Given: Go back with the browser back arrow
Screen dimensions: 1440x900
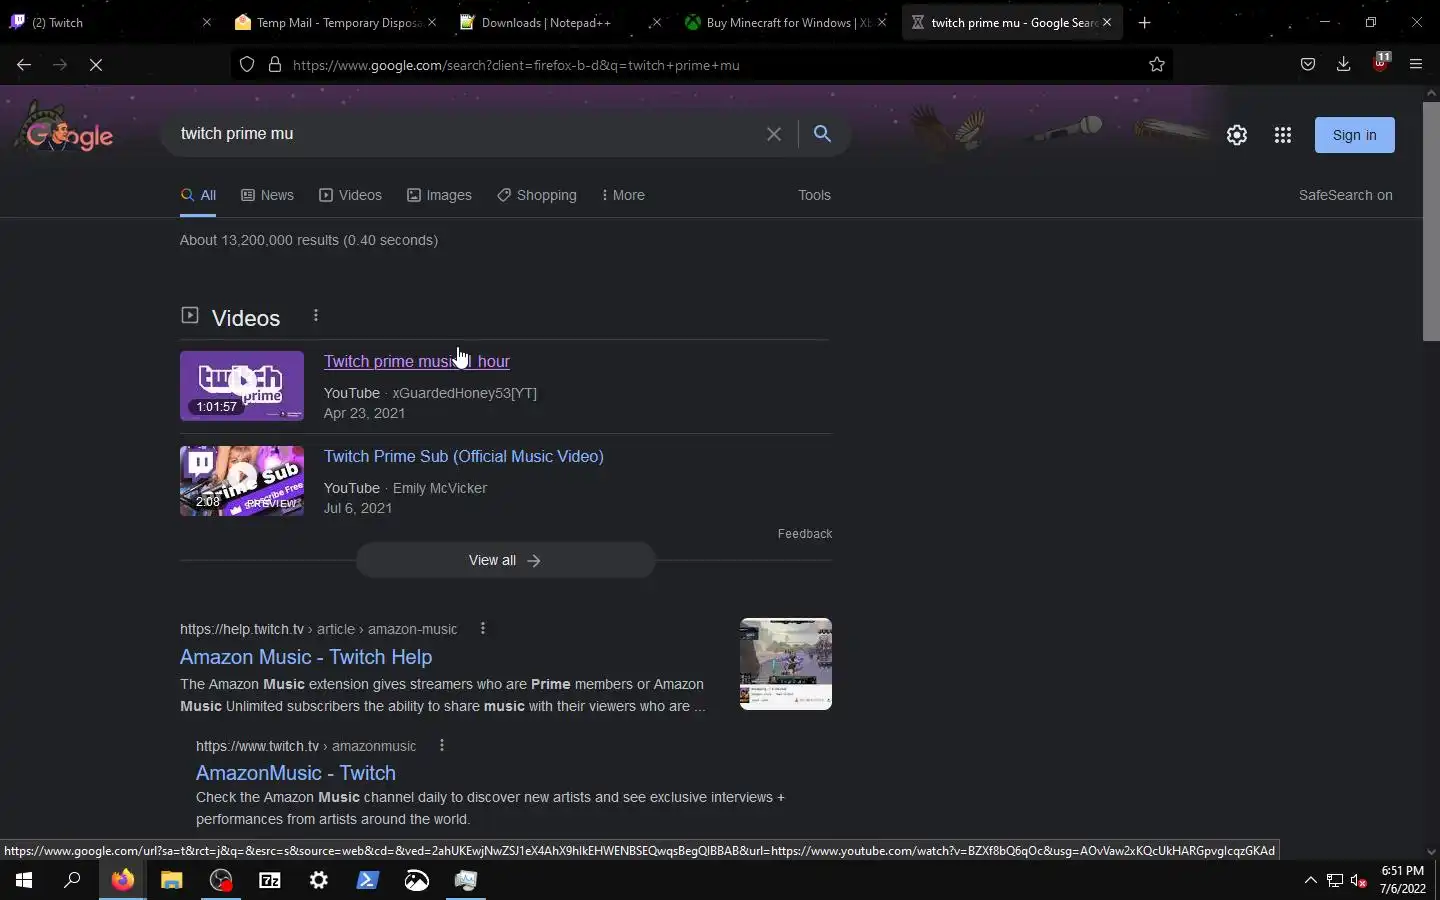Looking at the screenshot, I should pos(24,65).
